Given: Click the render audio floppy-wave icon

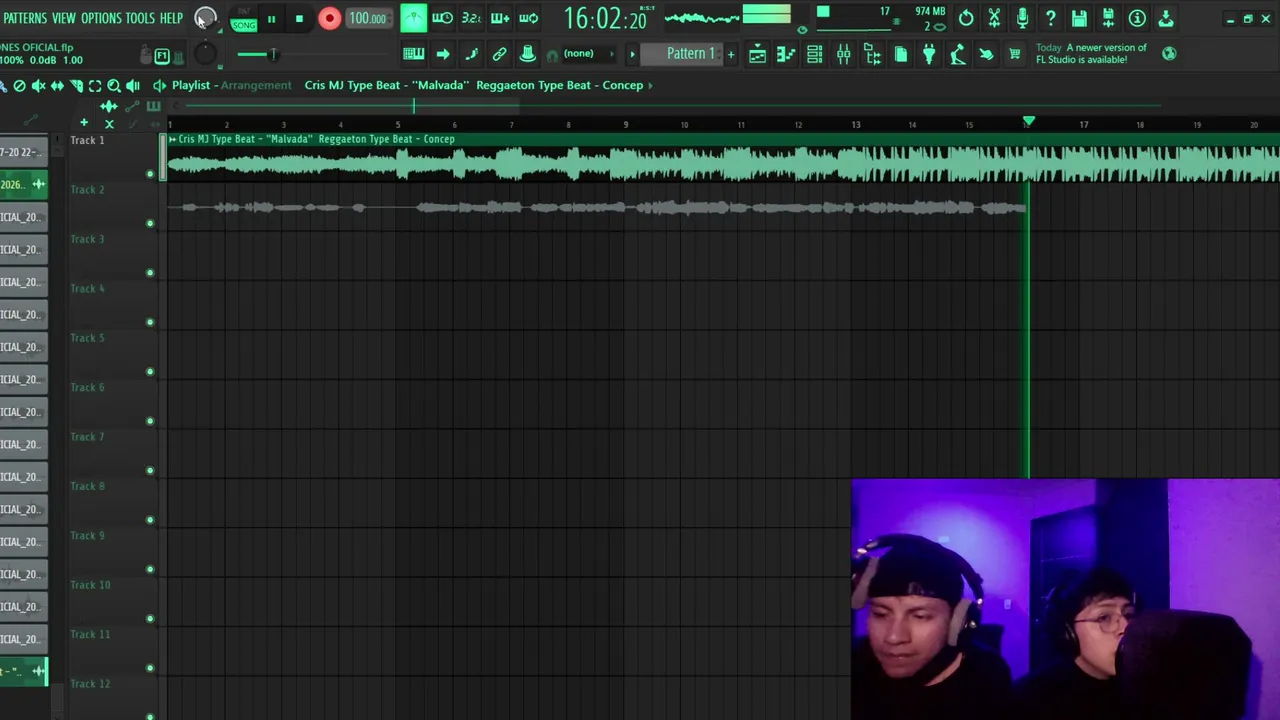Looking at the screenshot, I should (1108, 18).
